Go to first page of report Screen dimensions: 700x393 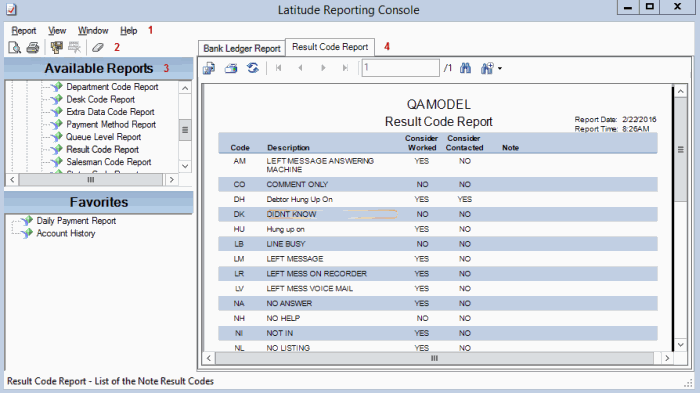[279, 68]
